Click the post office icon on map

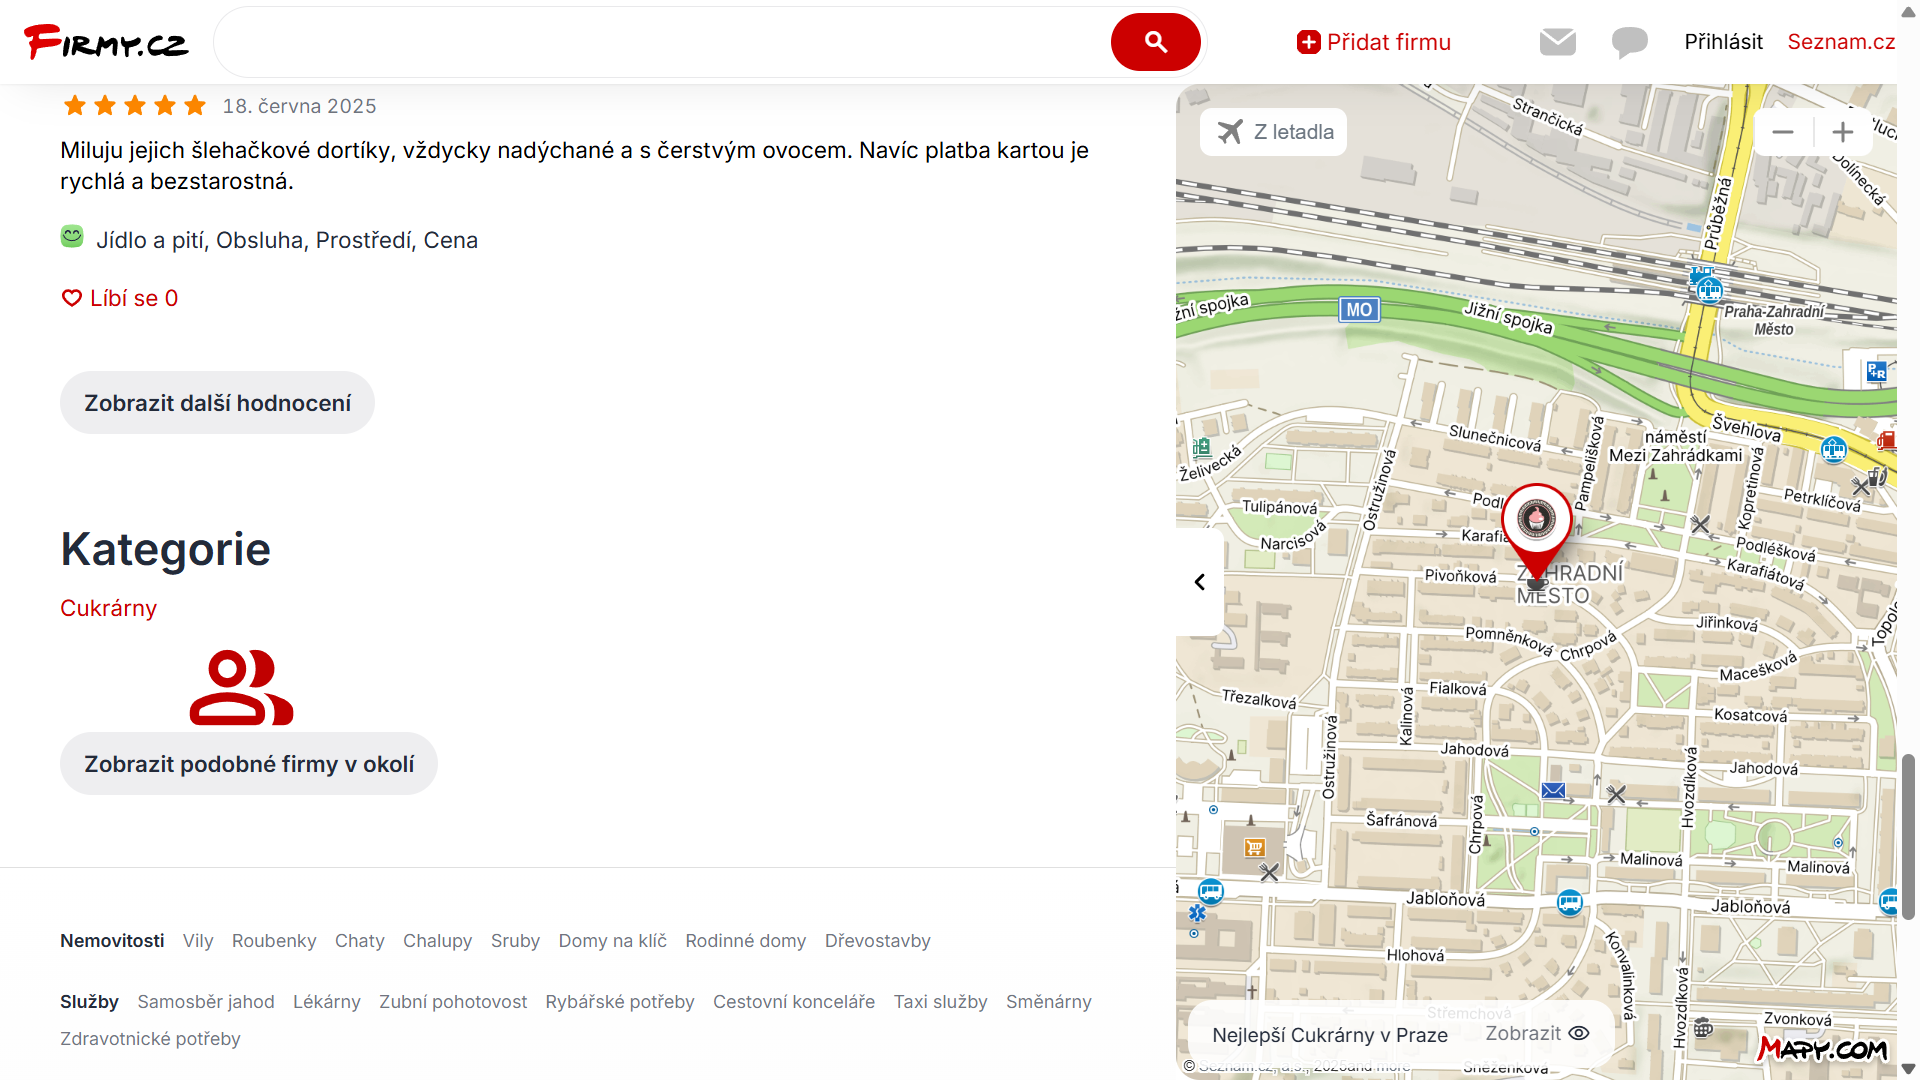pos(1553,791)
